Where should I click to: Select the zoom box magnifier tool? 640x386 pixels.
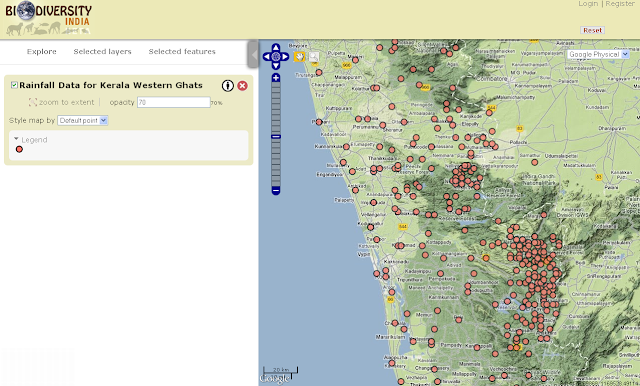click(314, 57)
